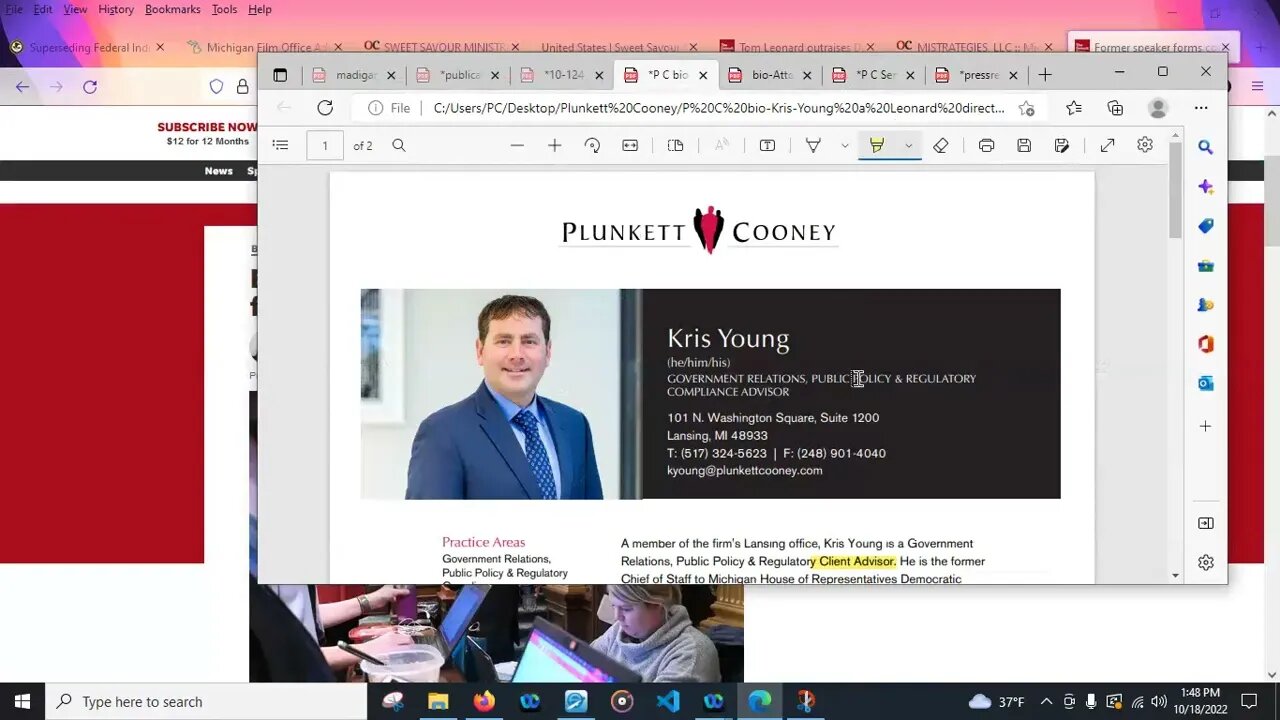Click the Plunkett Cooney logo in the PDF
This screenshot has width=1280, height=720.
[699, 231]
